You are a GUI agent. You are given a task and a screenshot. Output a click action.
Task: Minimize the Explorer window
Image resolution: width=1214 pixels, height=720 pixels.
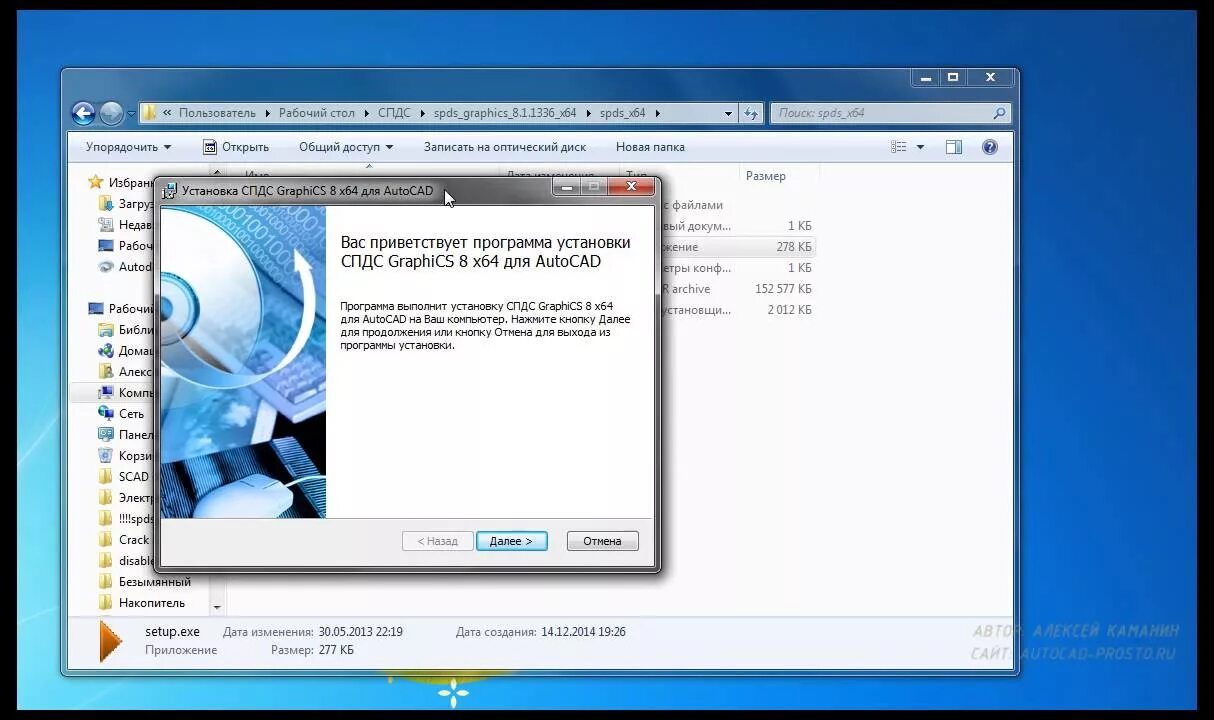(x=925, y=77)
